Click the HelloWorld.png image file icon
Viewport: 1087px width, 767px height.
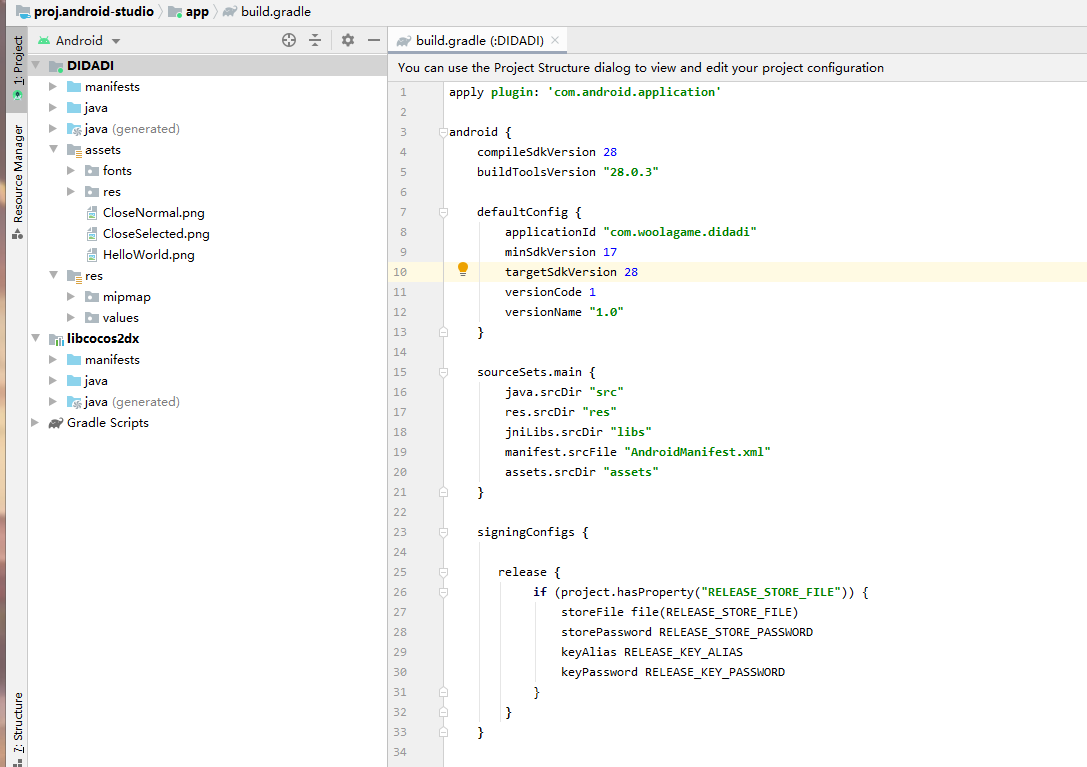click(92, 255)
